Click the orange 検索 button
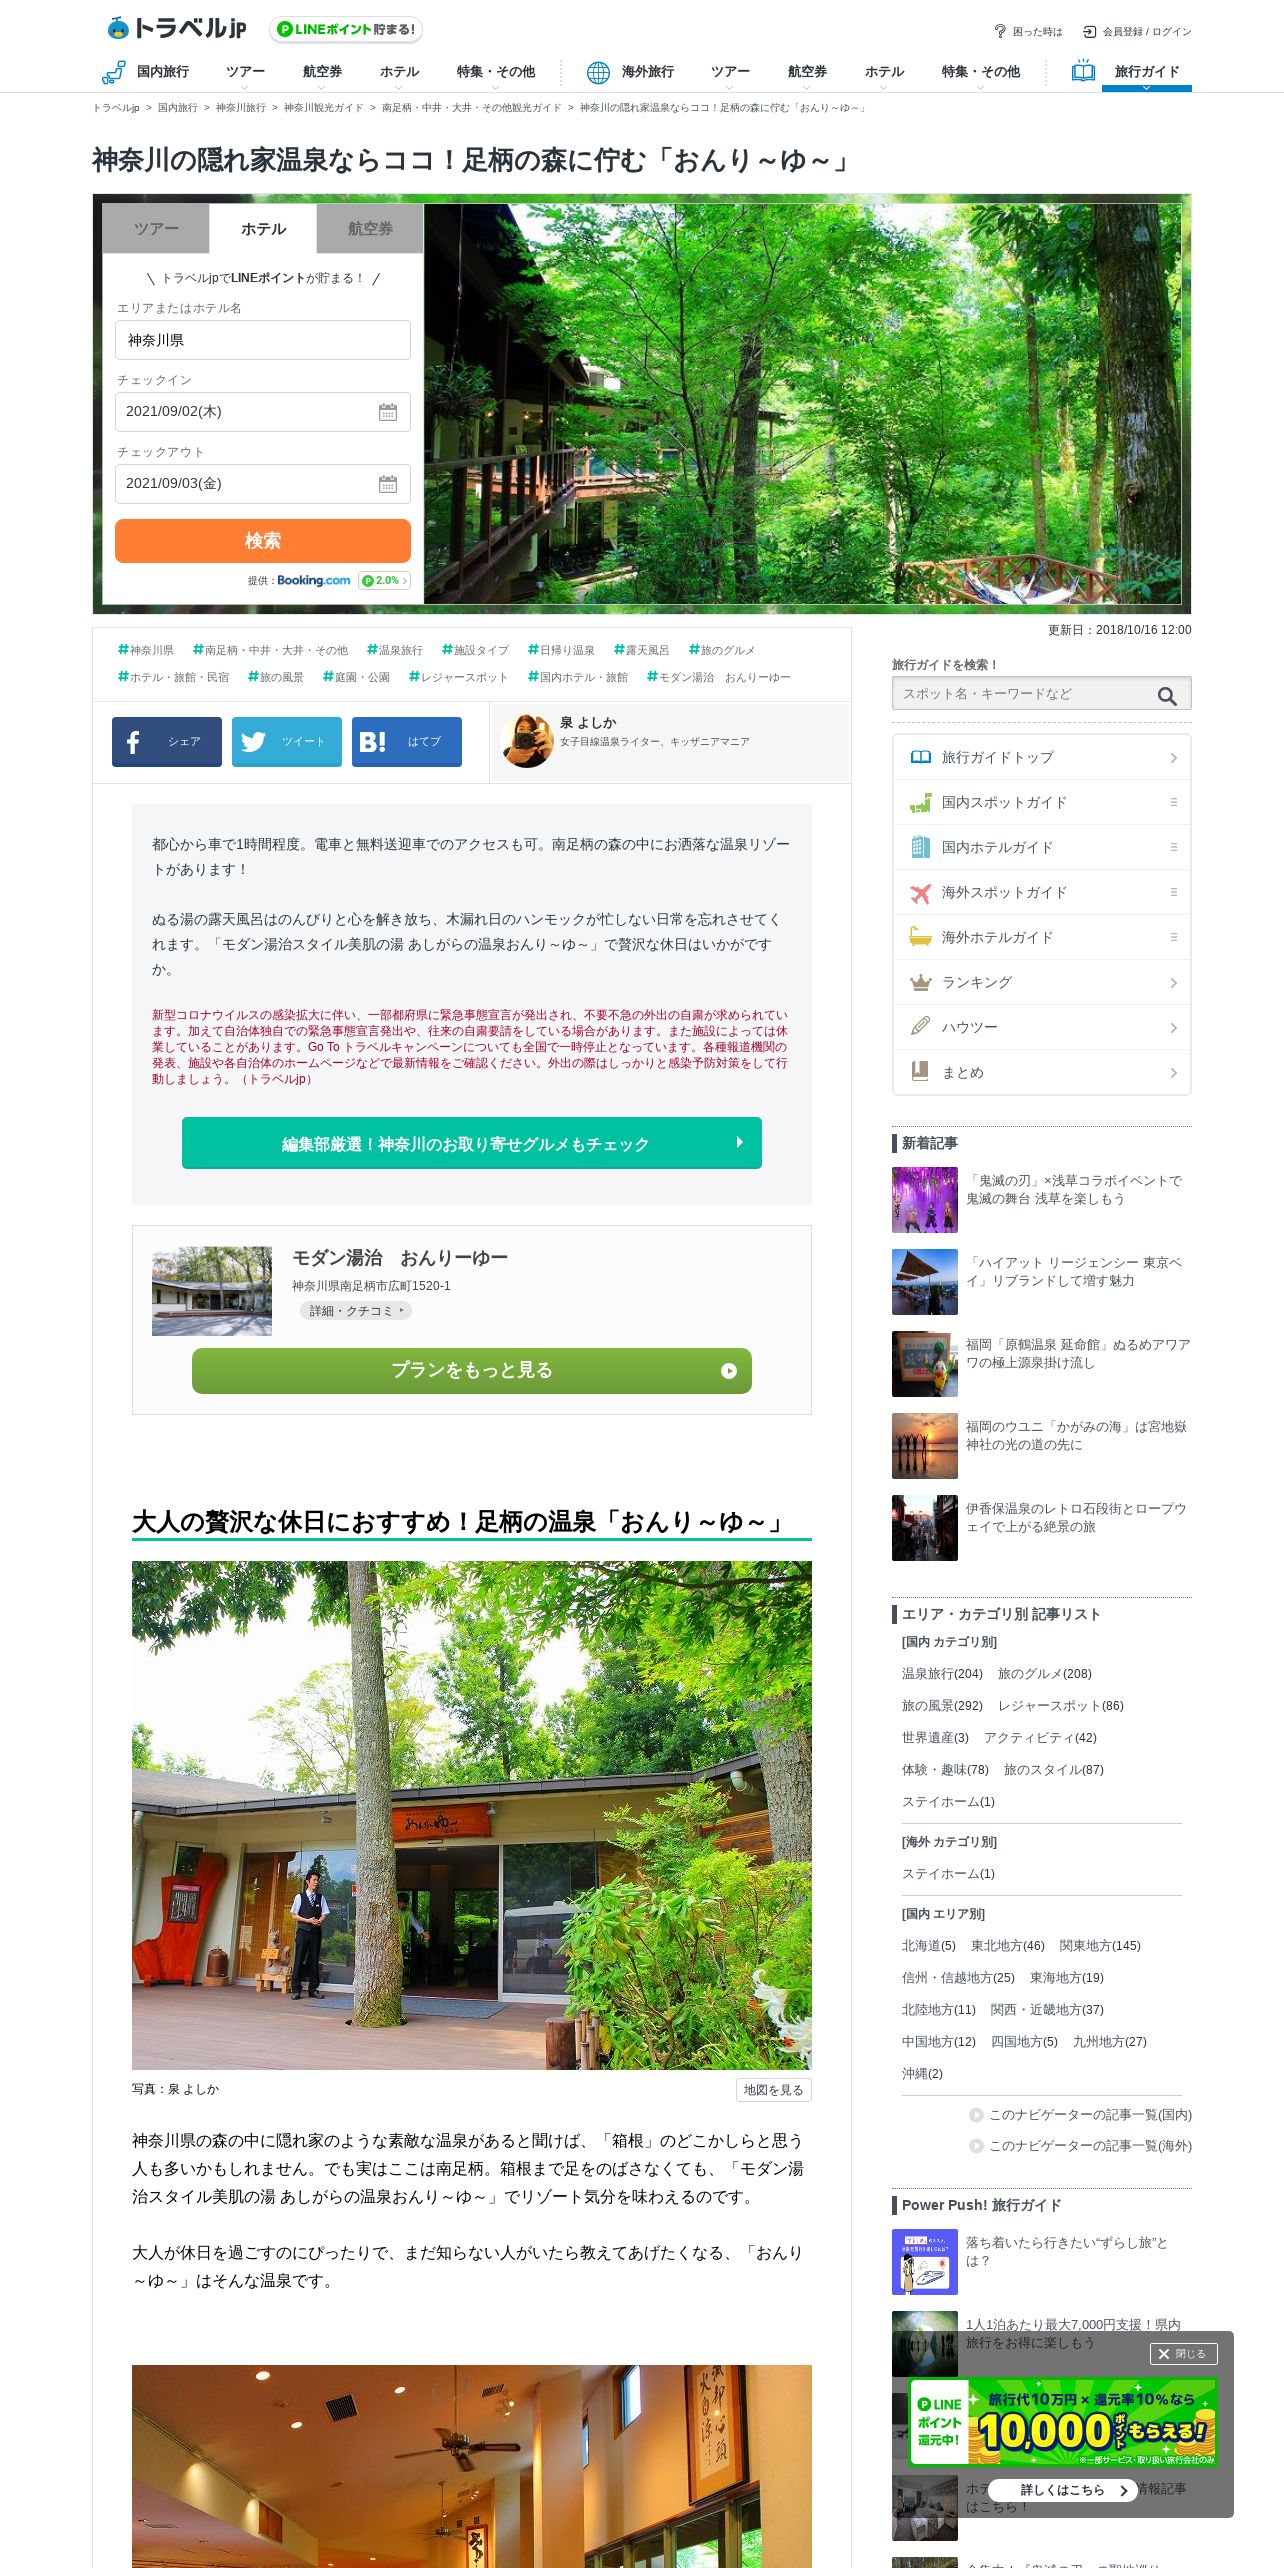 tap(263, 541)
